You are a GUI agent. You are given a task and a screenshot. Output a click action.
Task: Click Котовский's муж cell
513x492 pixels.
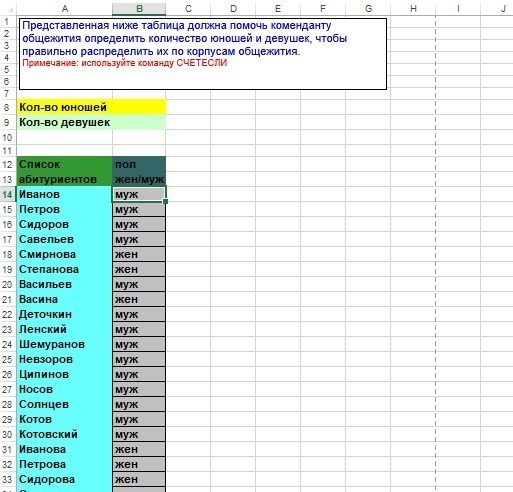coord(139,434)
